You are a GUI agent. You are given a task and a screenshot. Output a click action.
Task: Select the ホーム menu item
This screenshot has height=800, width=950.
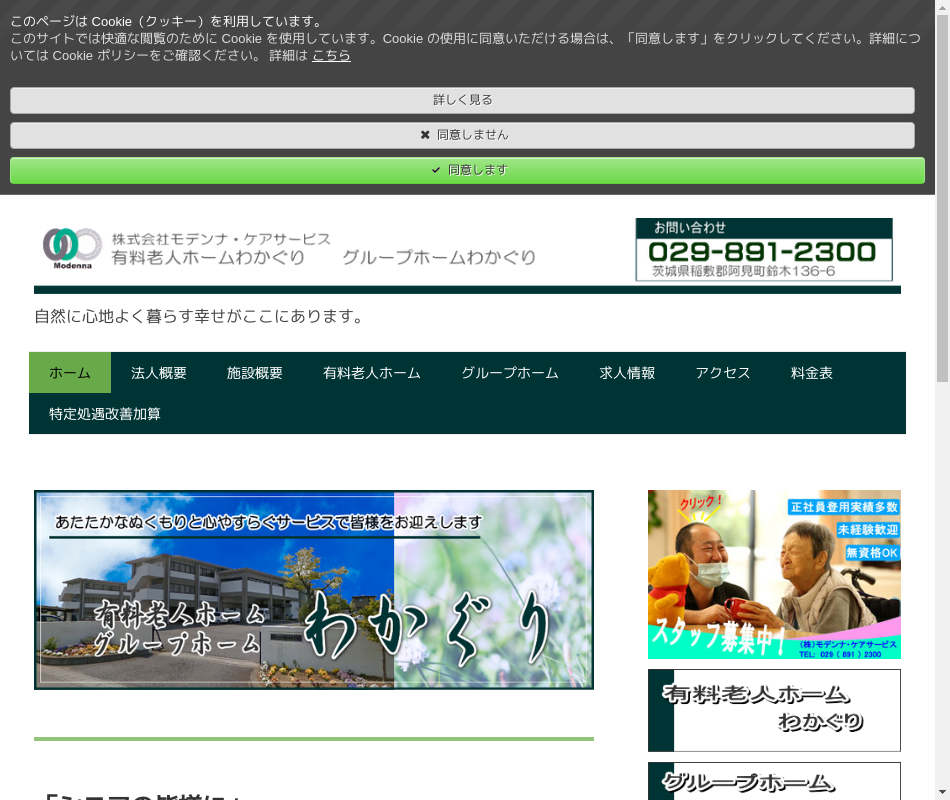(70, 373)
